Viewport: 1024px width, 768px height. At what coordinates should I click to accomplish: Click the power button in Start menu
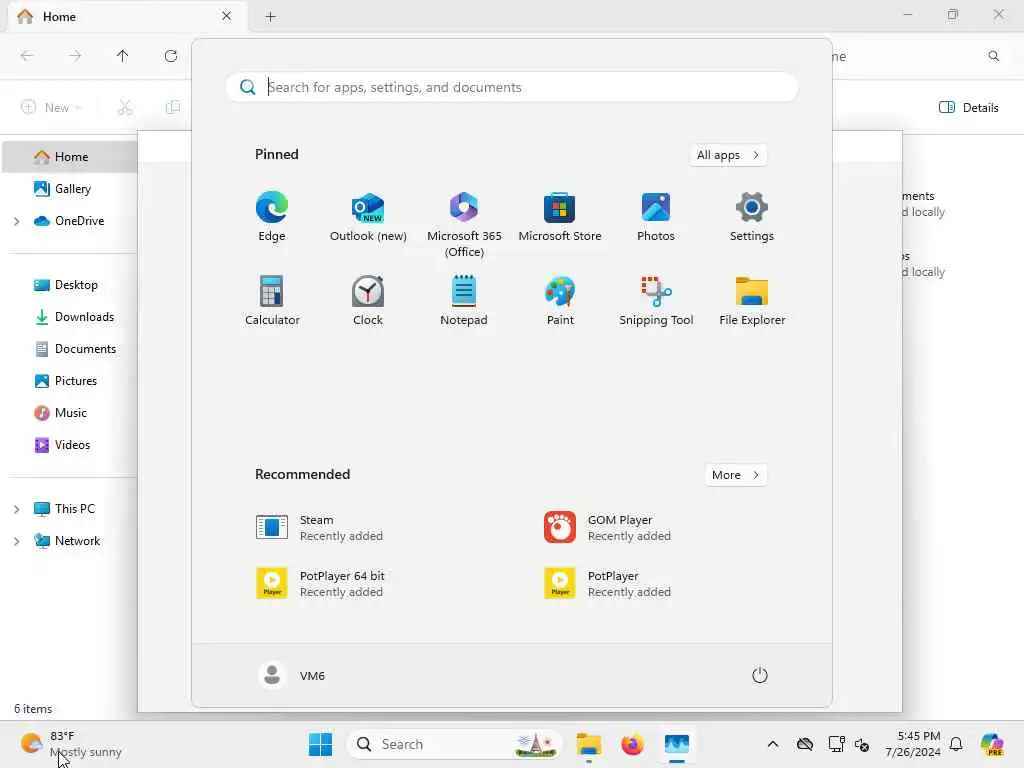tap(760, 675)
